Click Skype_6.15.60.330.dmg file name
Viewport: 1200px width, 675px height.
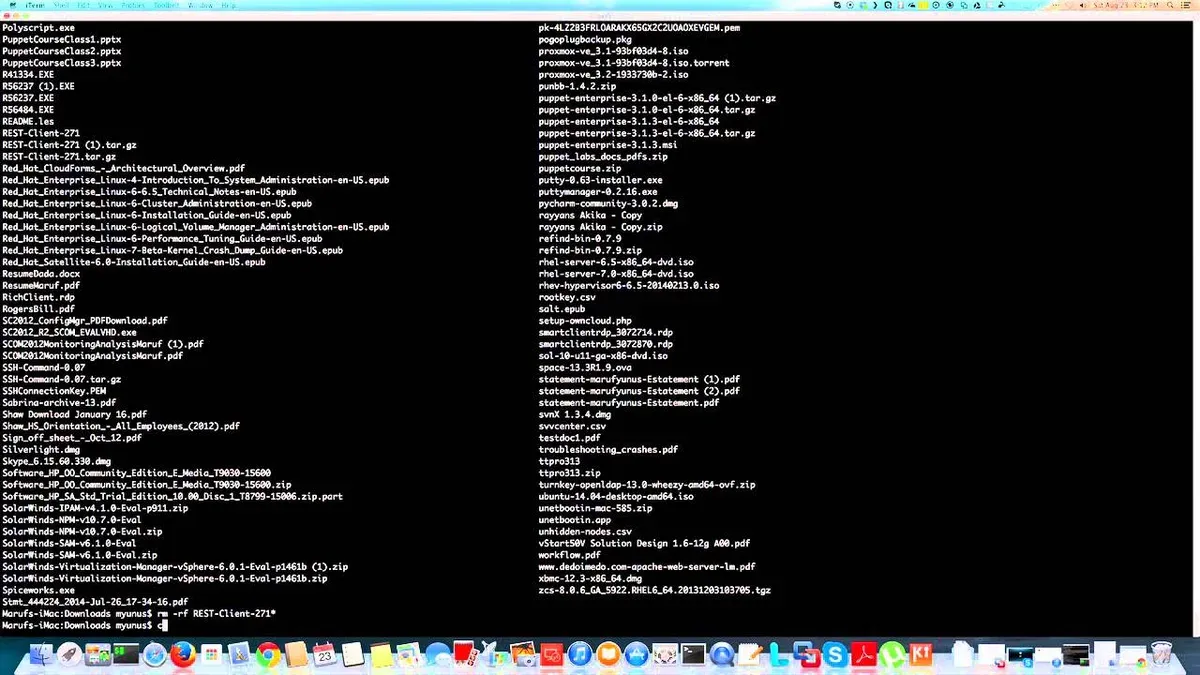pyautogui.click(x=56, y=462)
